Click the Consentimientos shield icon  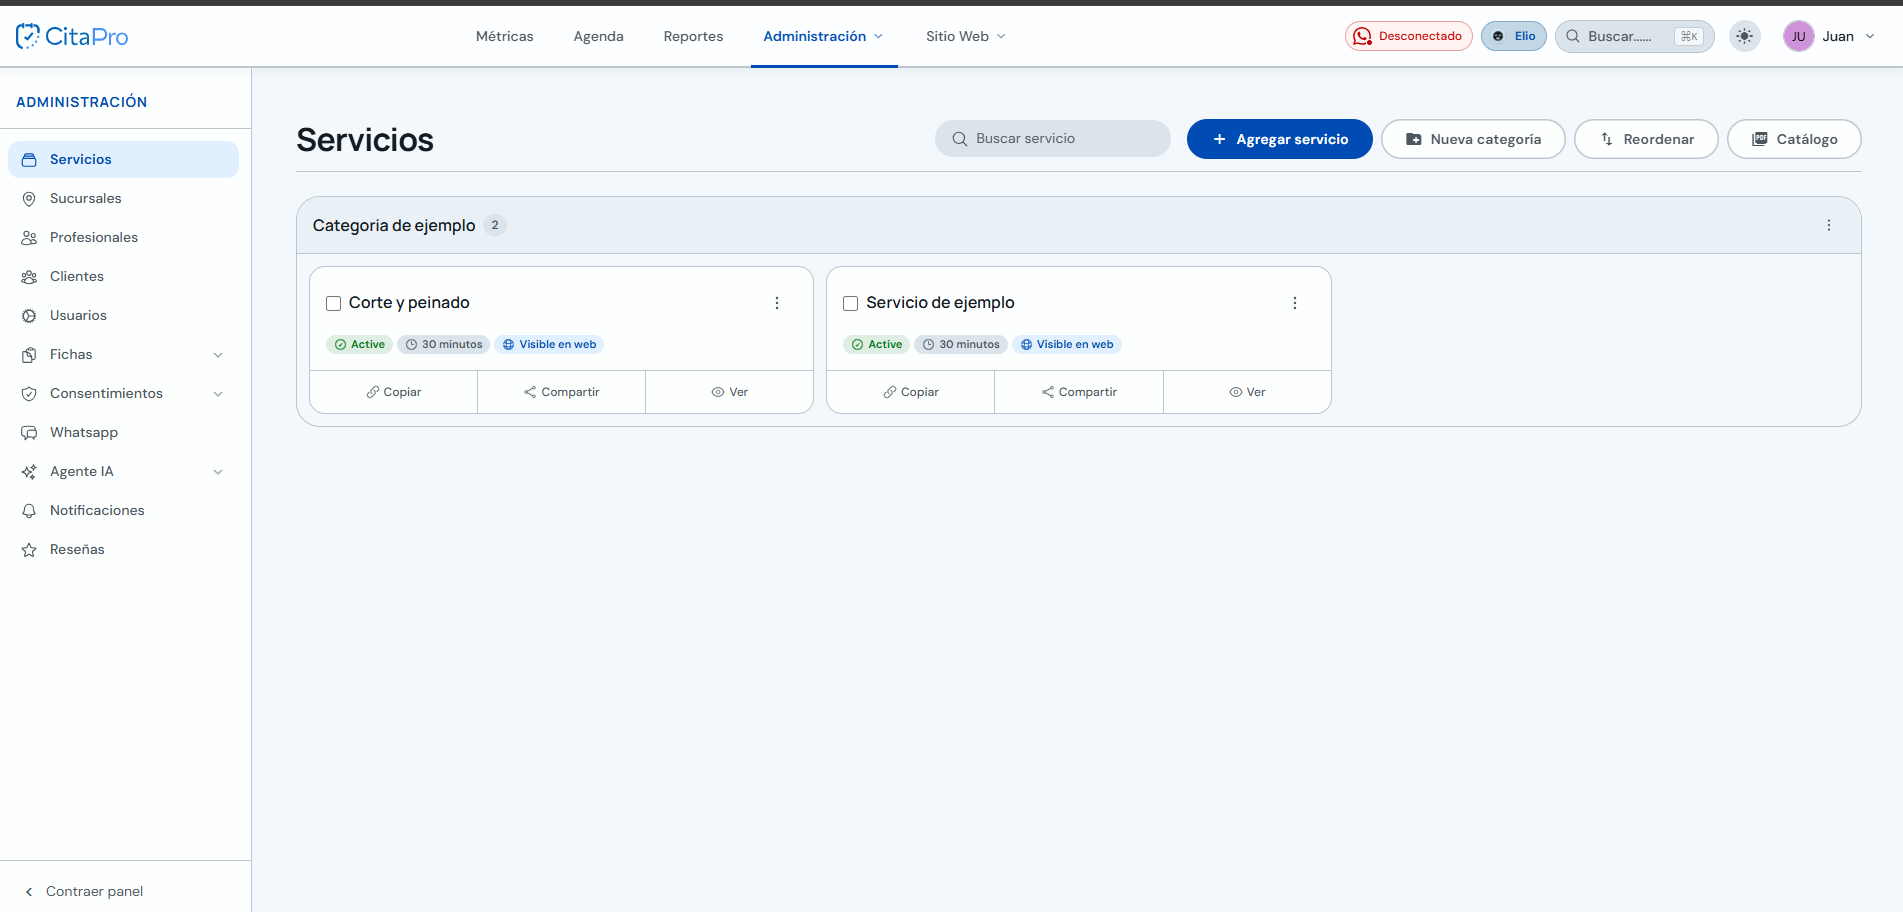[x=29, y=394]
